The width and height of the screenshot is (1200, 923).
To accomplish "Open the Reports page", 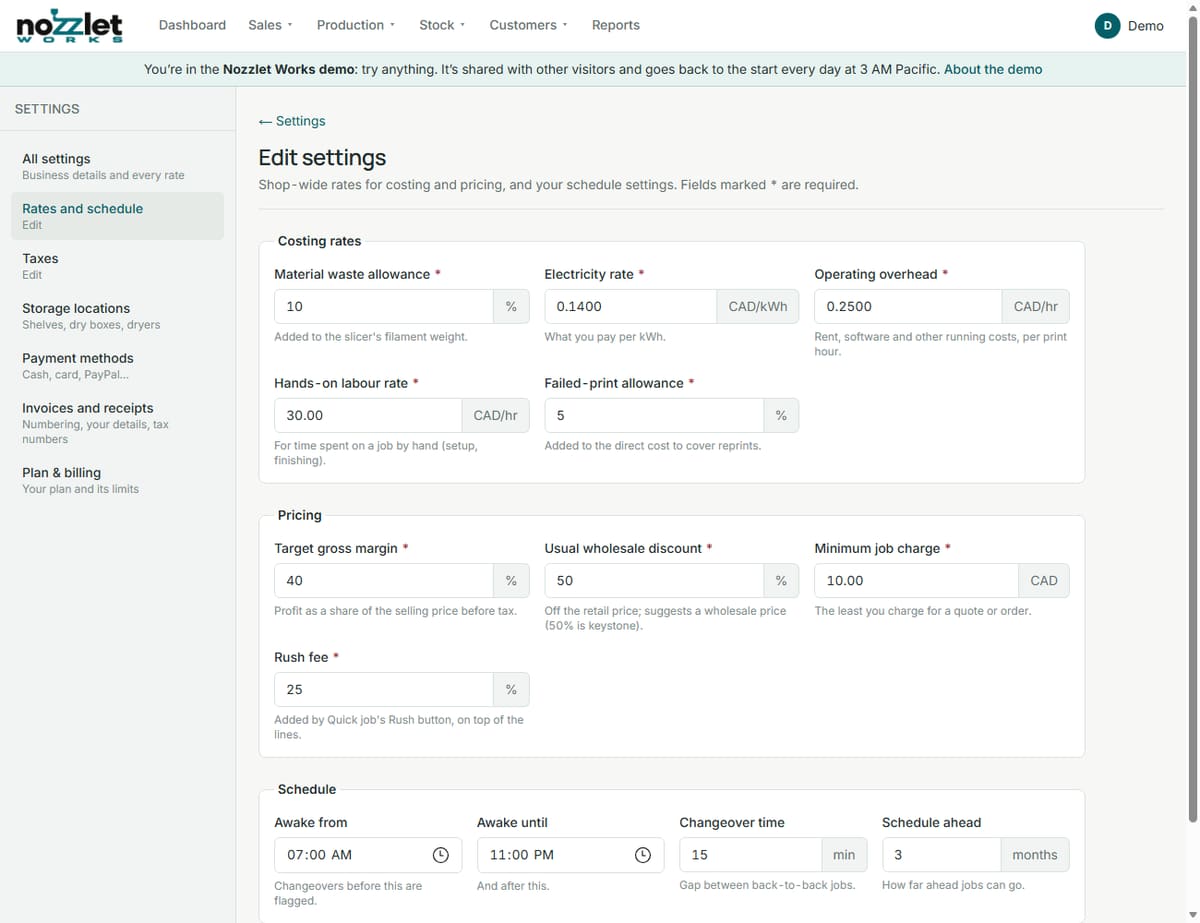I will click(616, 25).
